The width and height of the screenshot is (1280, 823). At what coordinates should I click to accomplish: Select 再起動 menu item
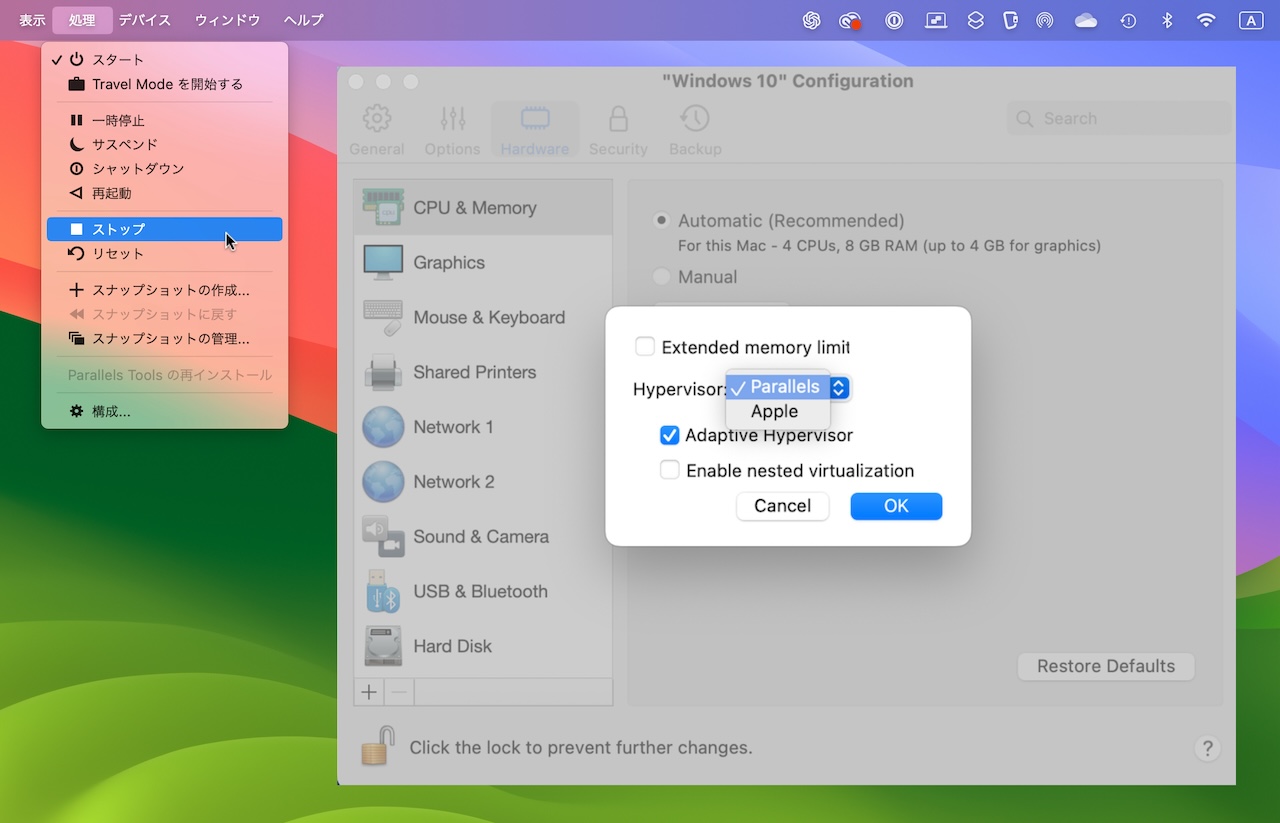[165, 193]
